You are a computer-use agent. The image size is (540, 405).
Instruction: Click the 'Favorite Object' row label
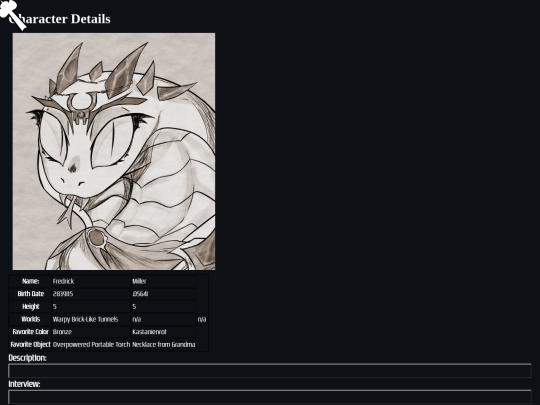pos(30,344)
